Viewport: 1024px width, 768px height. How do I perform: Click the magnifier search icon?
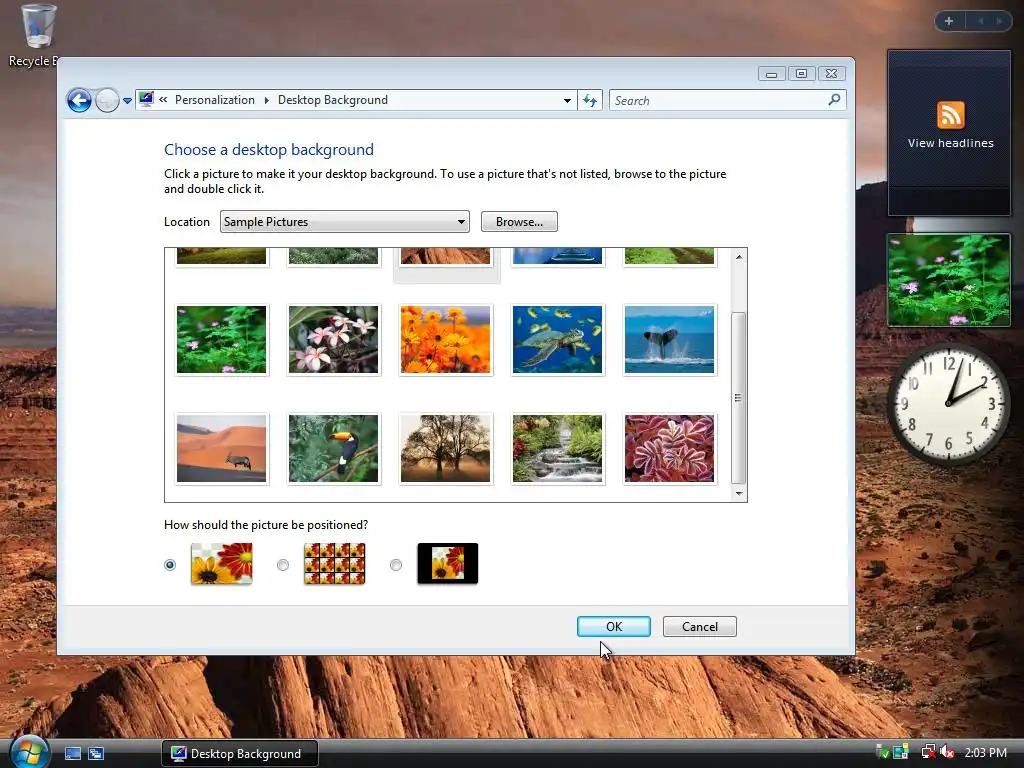[x=834, y=100]
